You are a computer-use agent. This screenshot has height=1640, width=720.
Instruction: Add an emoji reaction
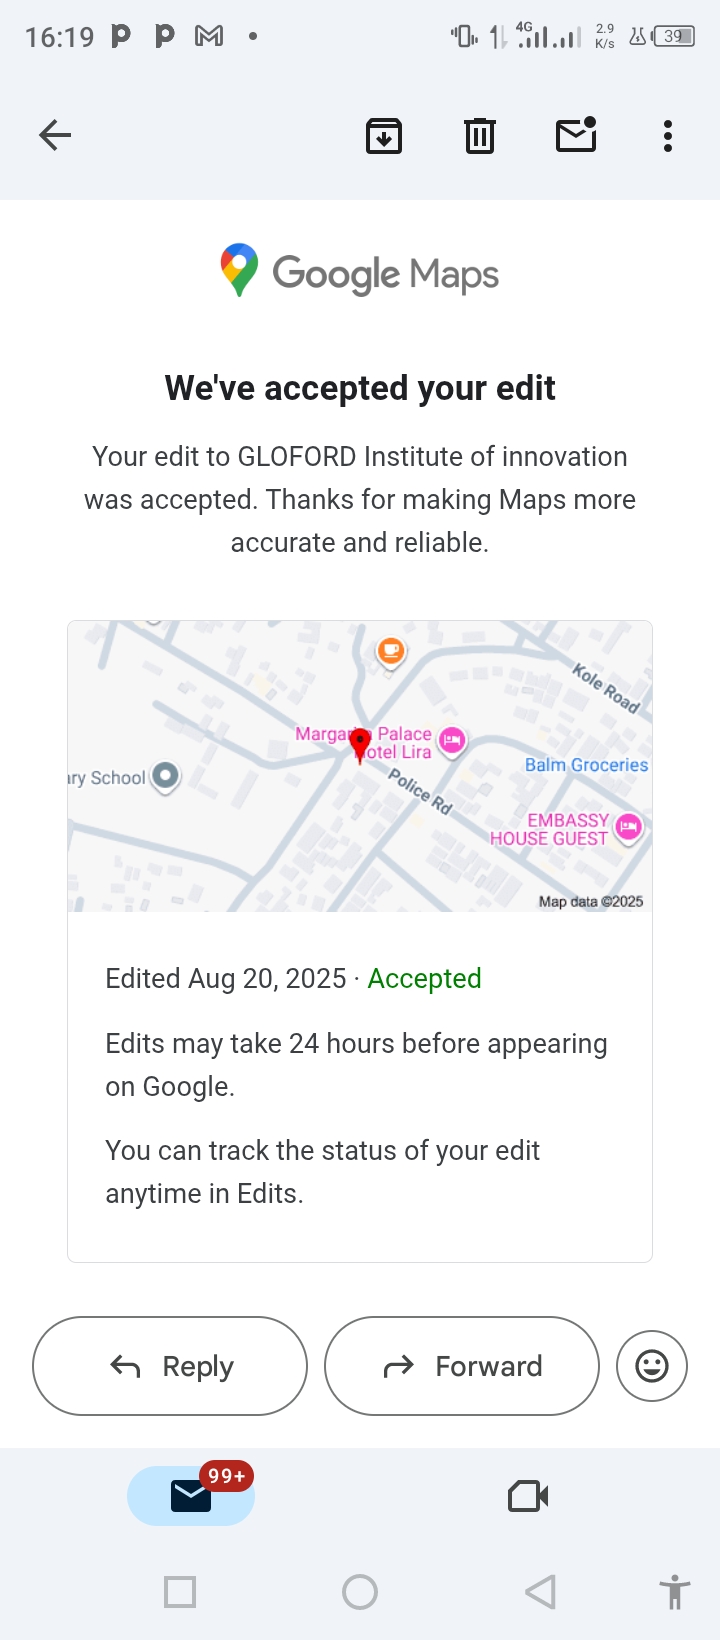[652, 1366]
